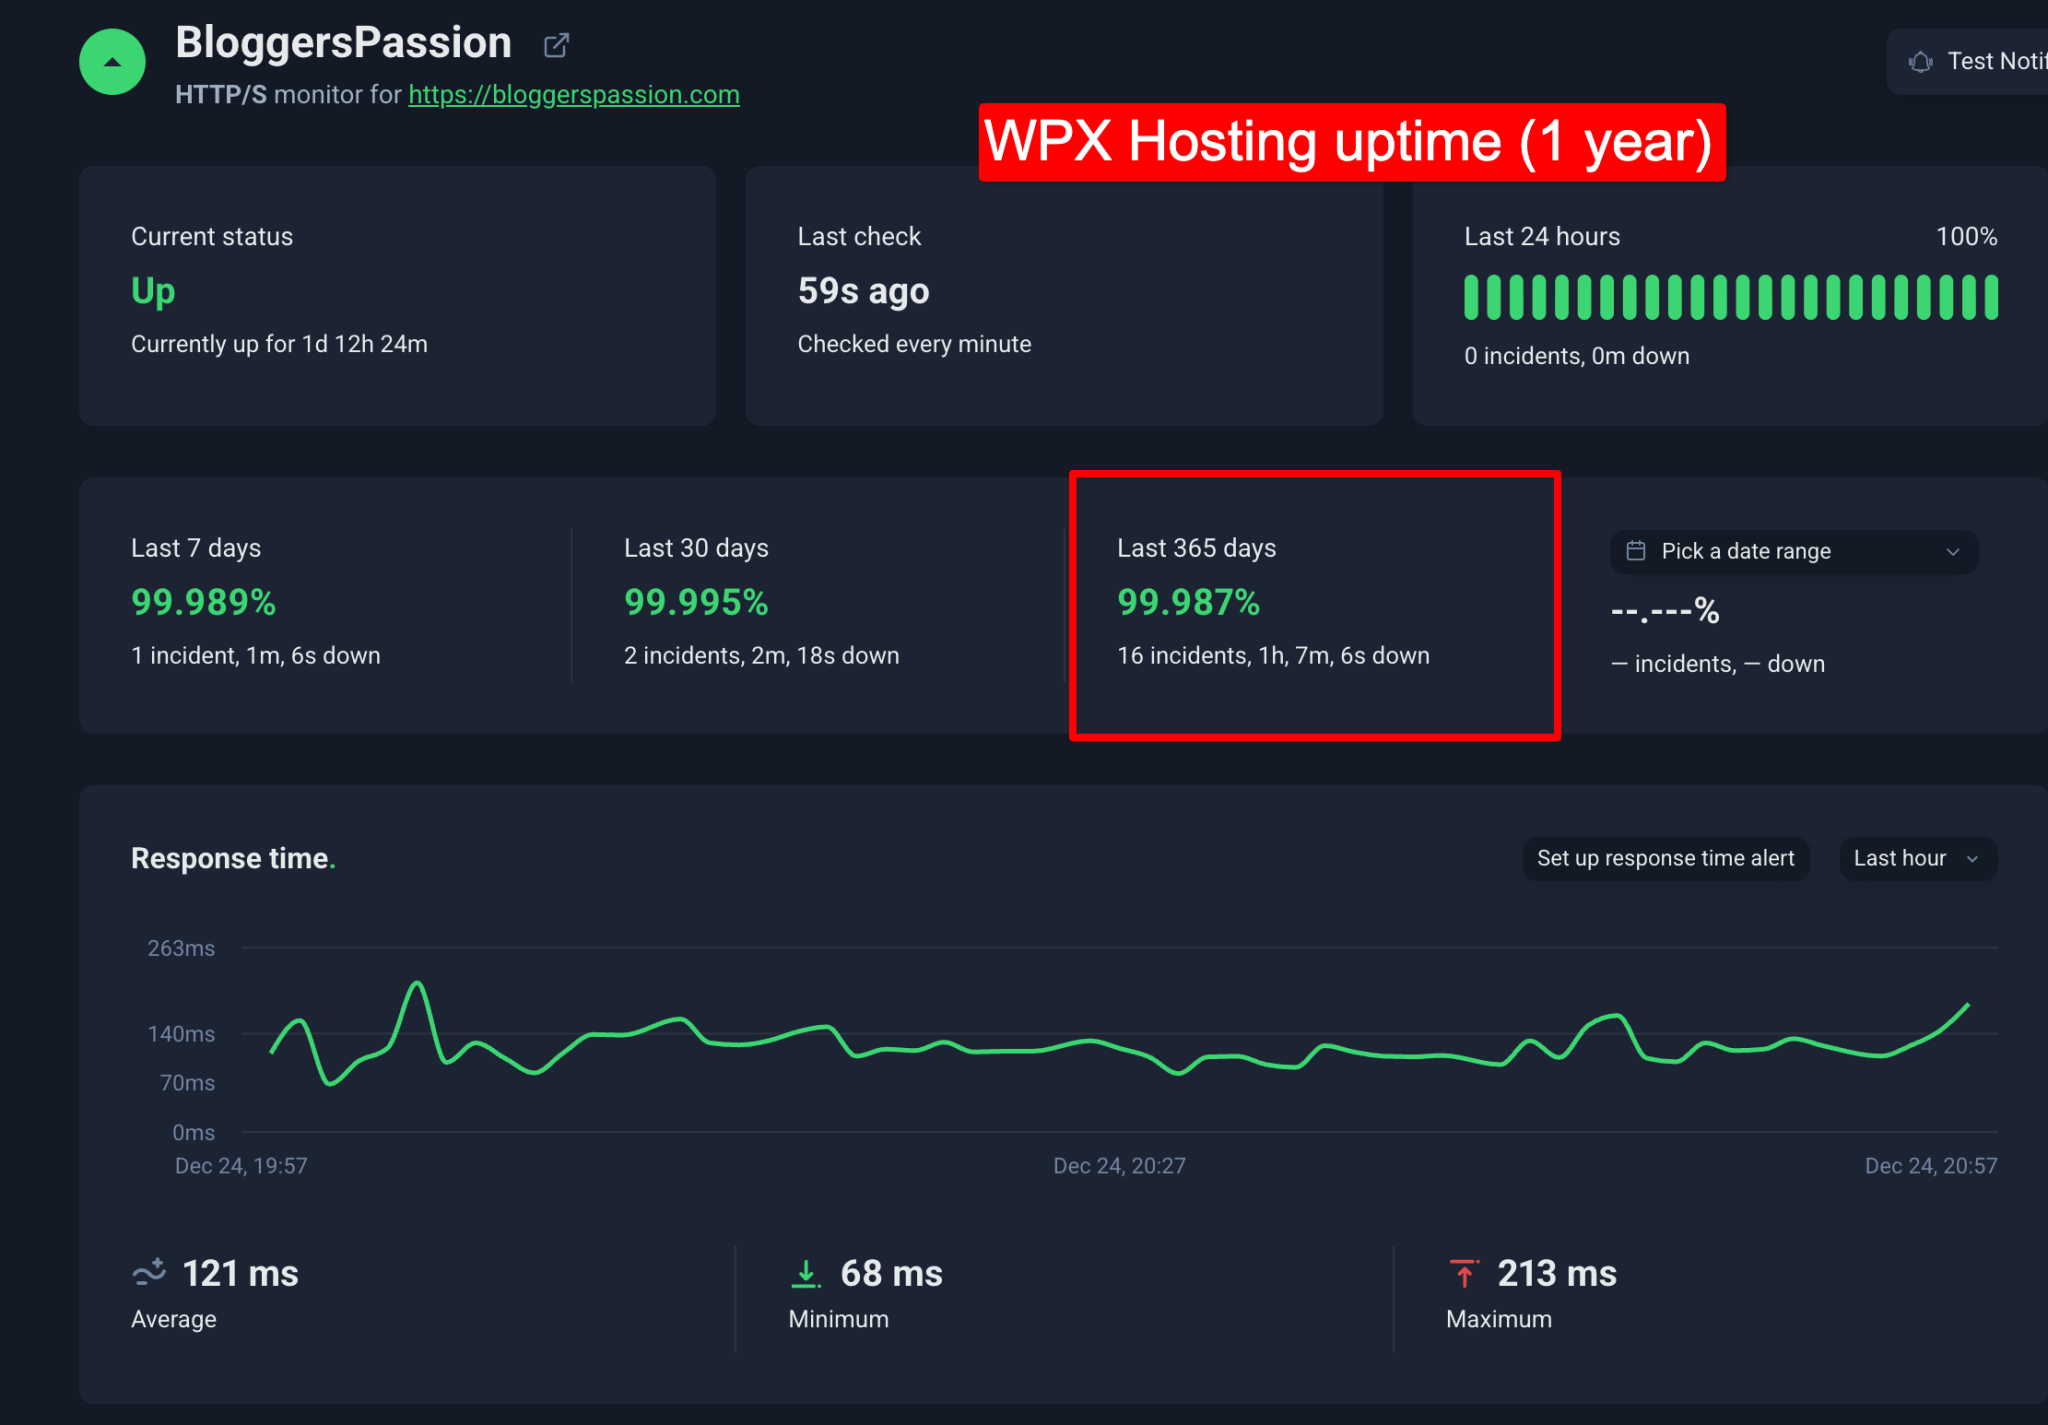
Task: Click the 0 incidents, 0m down text
Action: (x=1577, y=356)
